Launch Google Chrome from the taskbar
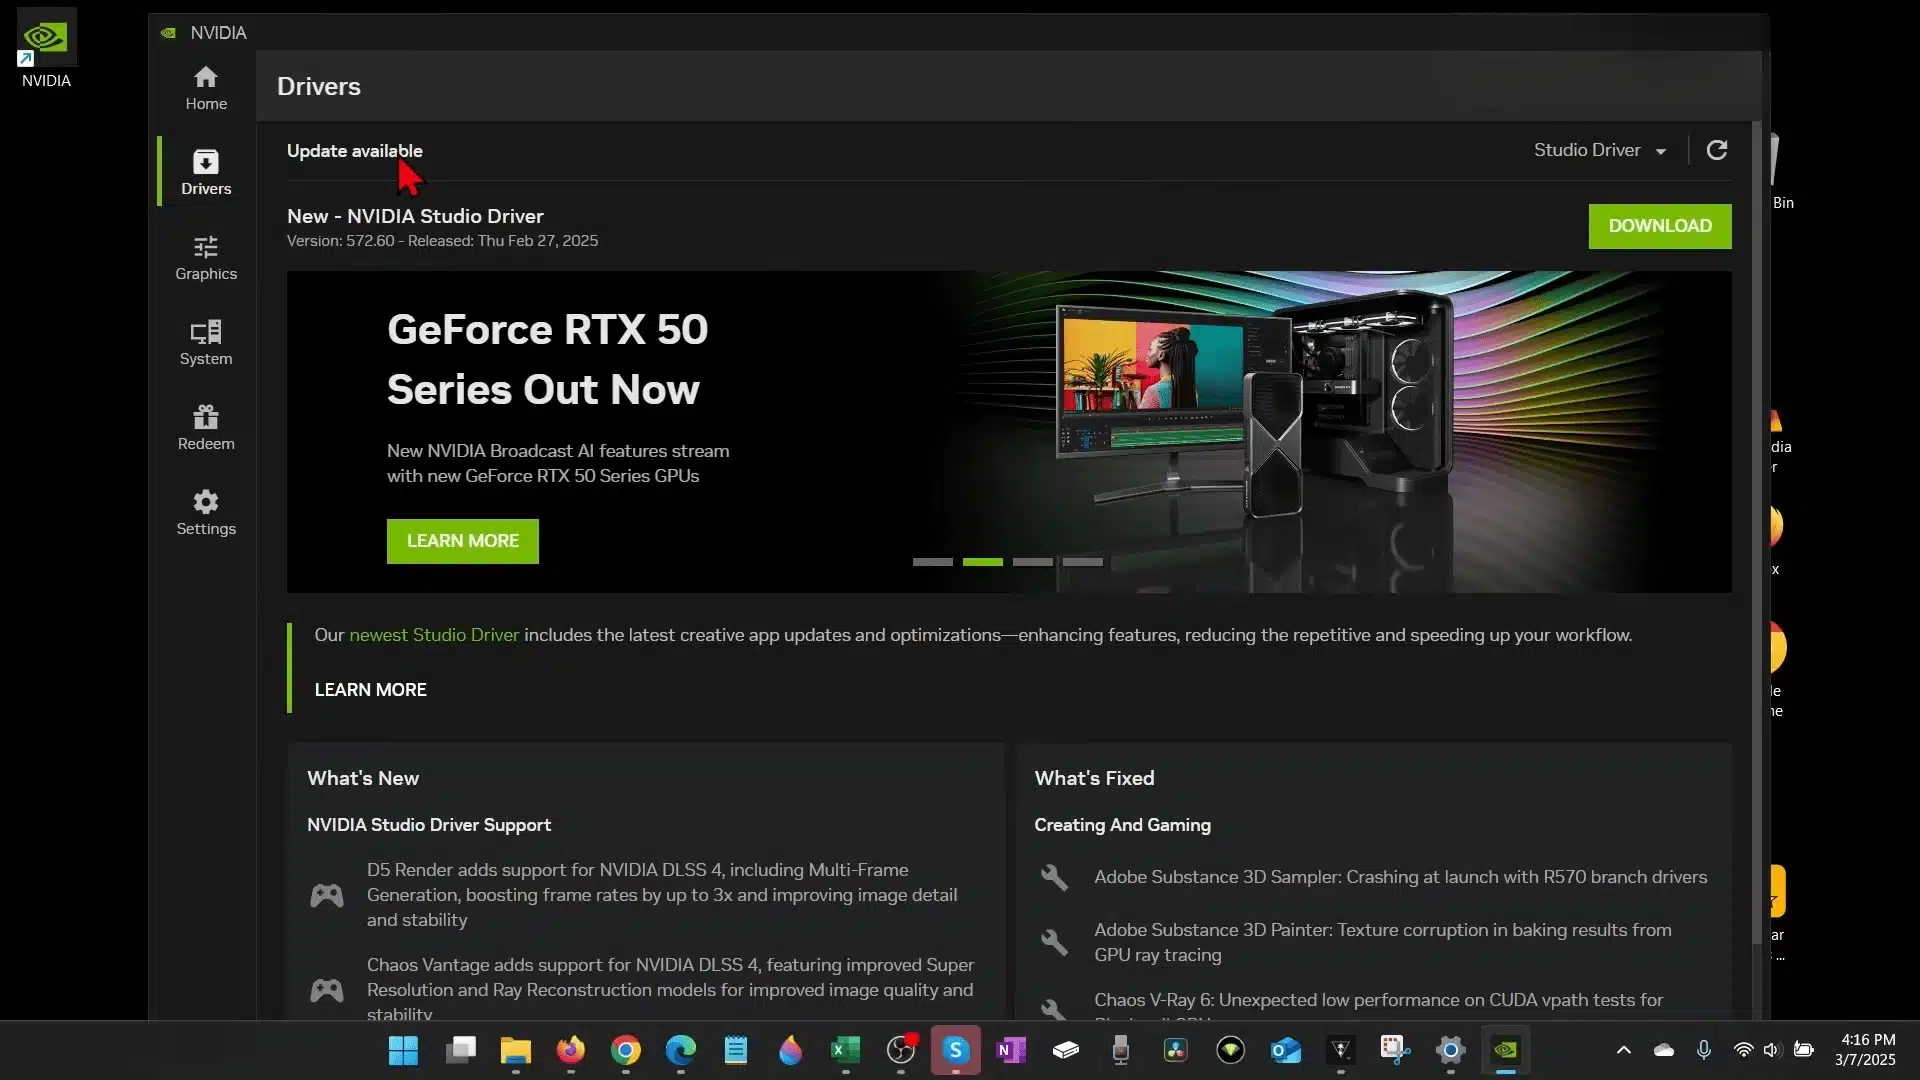 [x=626, y=1050]
